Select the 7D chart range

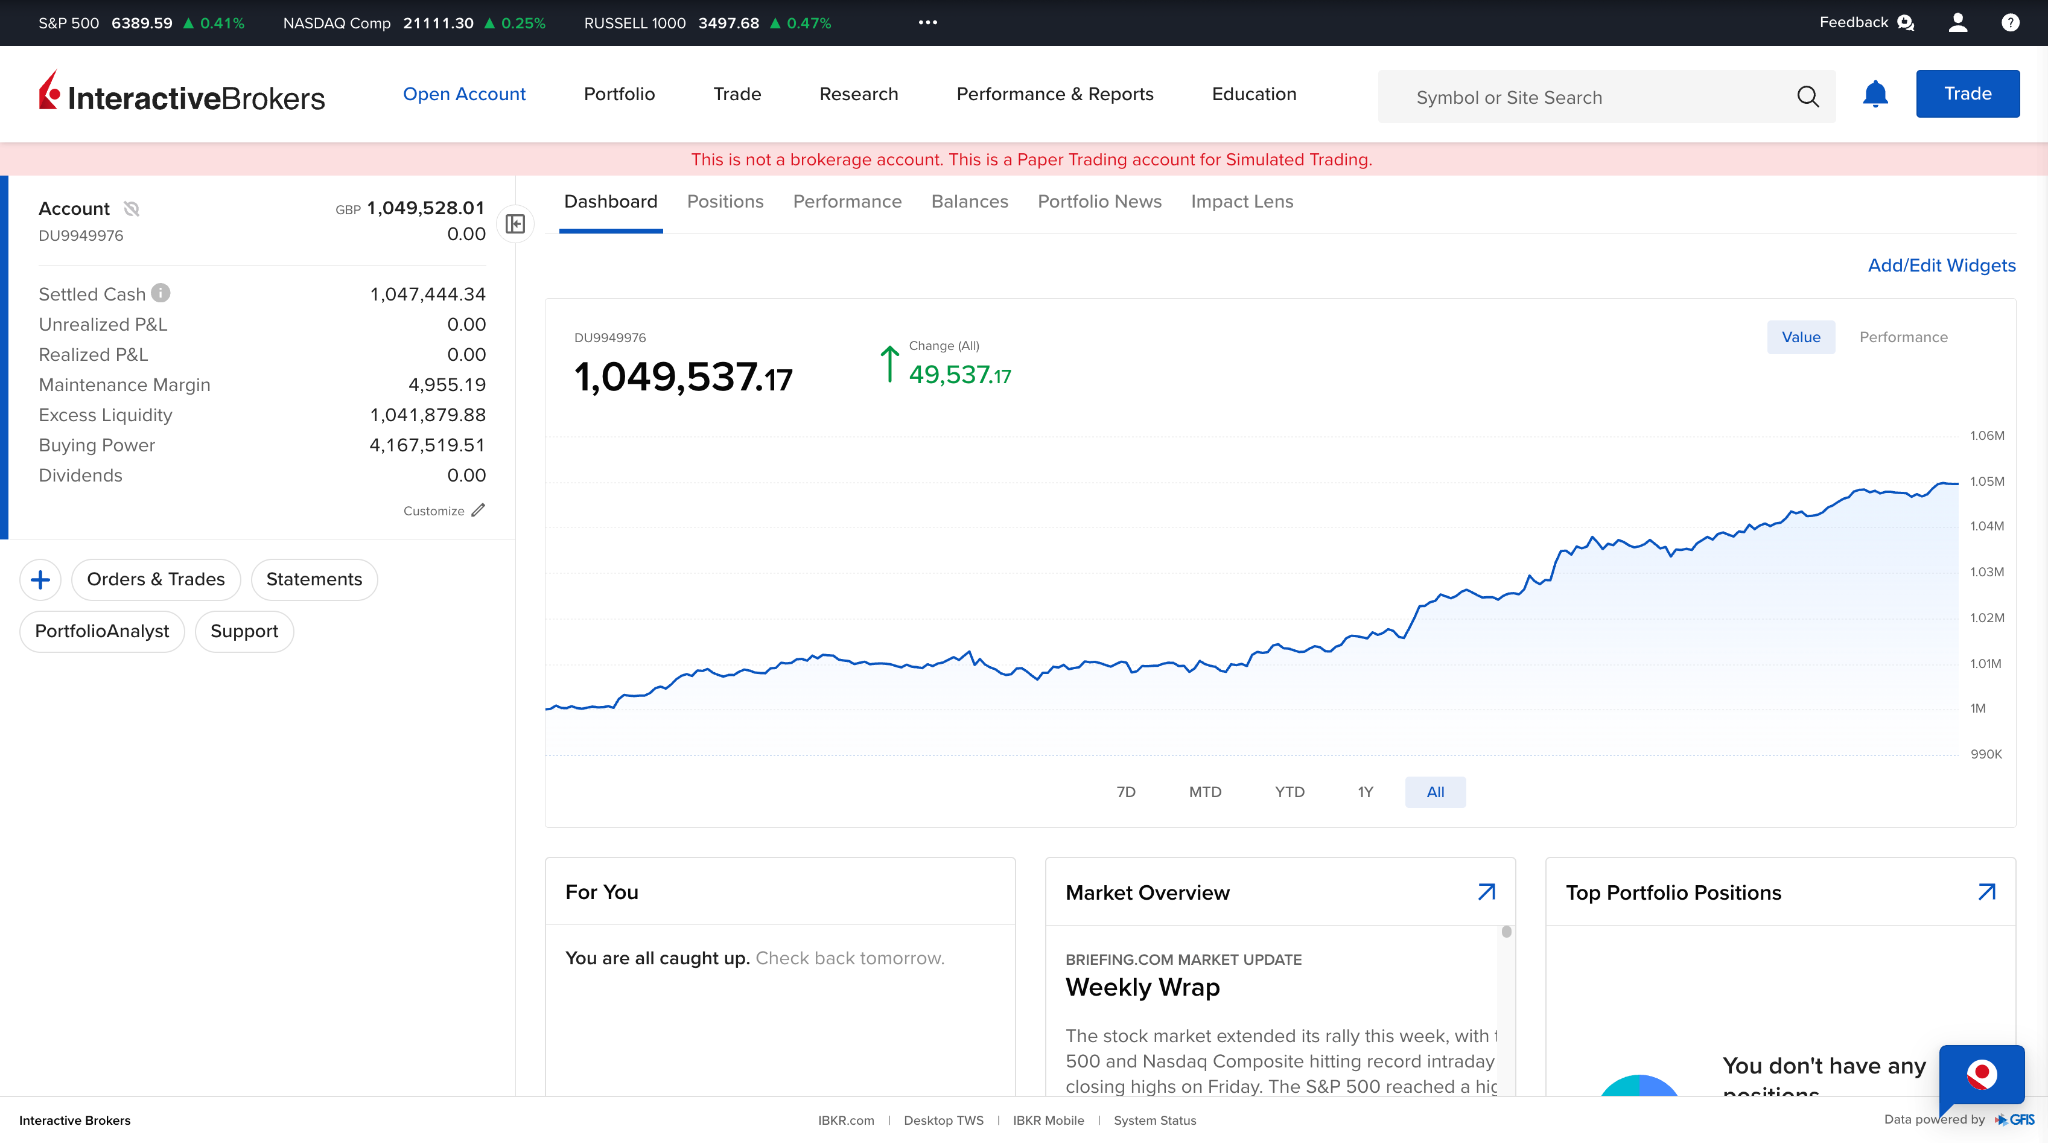tap(1126, 792)
